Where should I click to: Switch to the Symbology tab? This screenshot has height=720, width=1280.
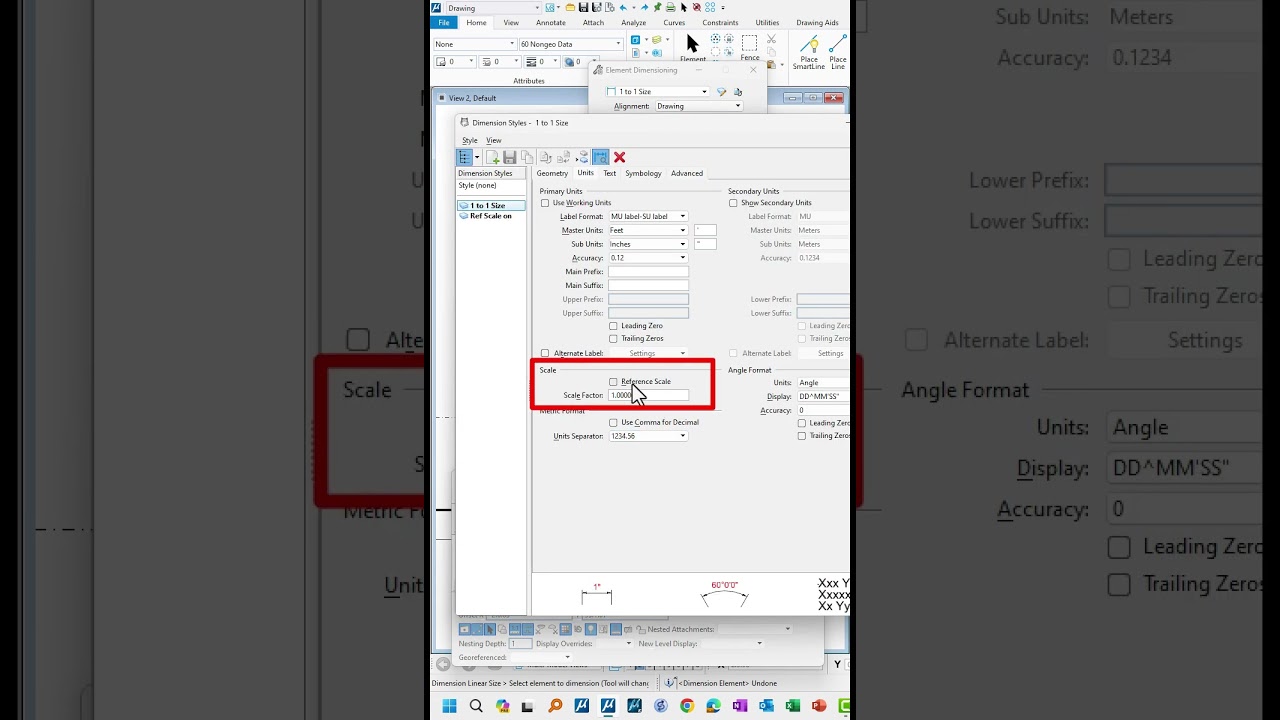click(x=643, y=173)
